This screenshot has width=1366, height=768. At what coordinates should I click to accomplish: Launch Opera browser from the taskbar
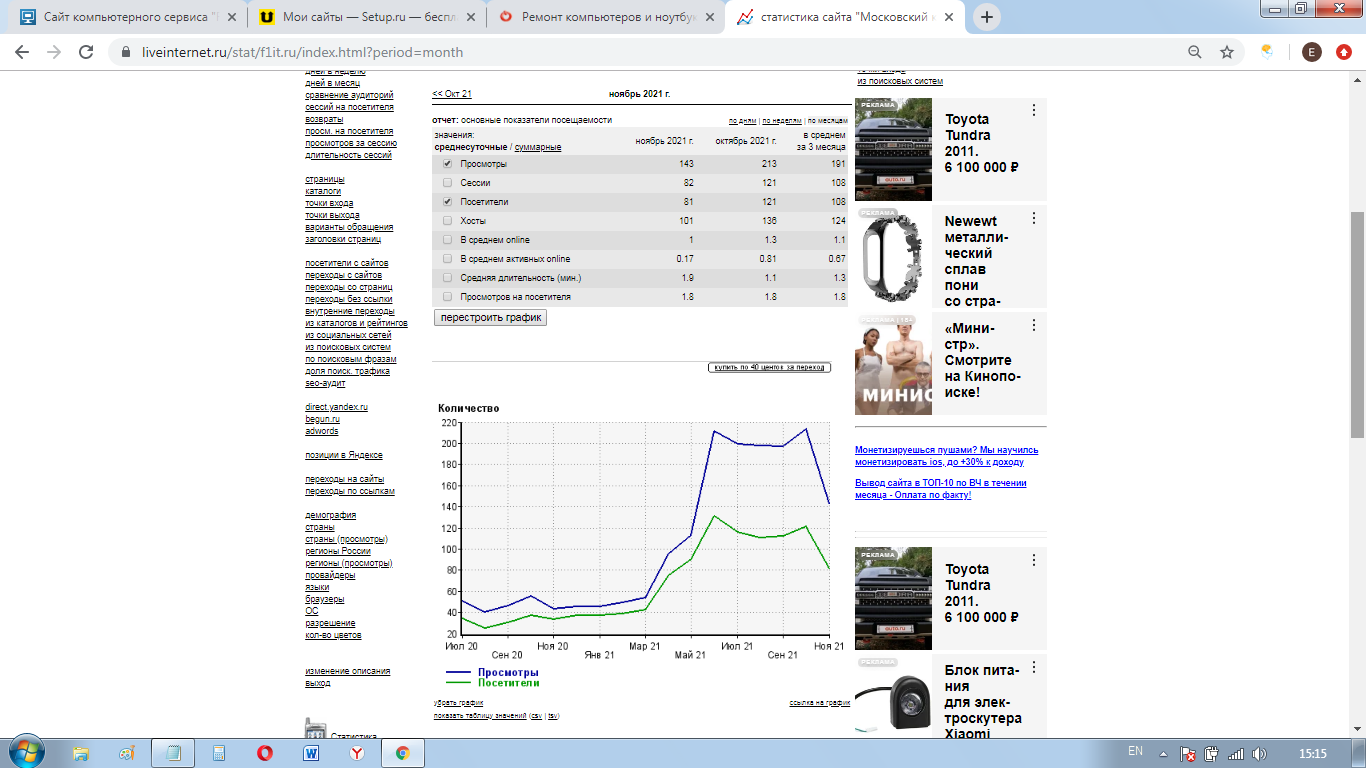click(x=265, y=753)
